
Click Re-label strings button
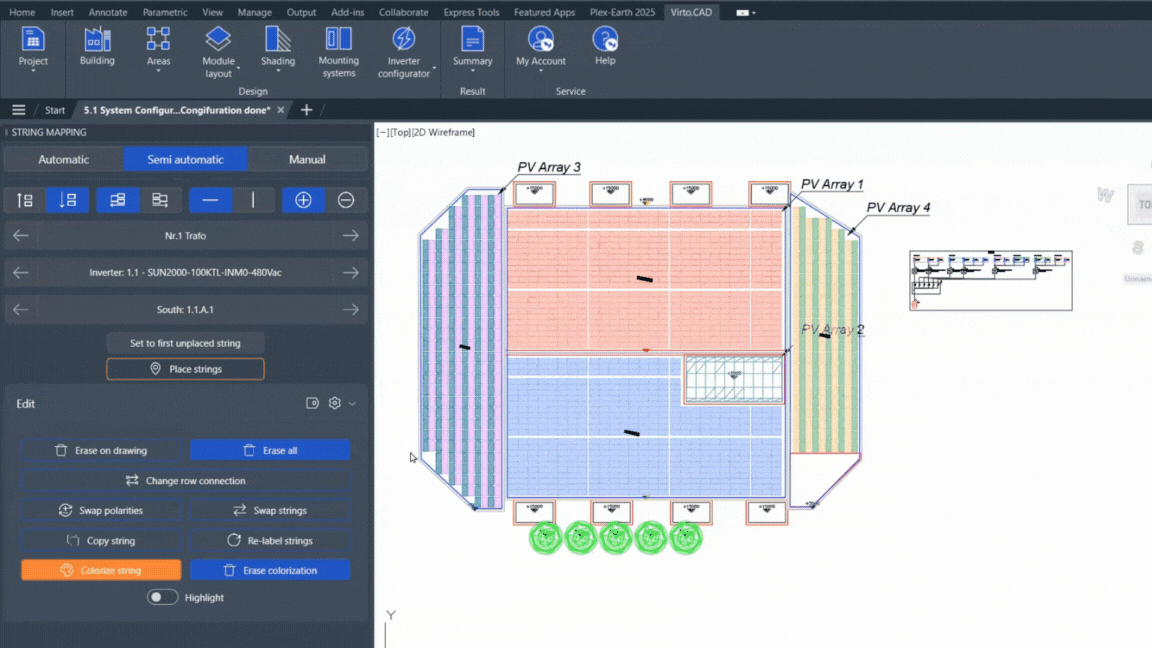pos(270,541)
